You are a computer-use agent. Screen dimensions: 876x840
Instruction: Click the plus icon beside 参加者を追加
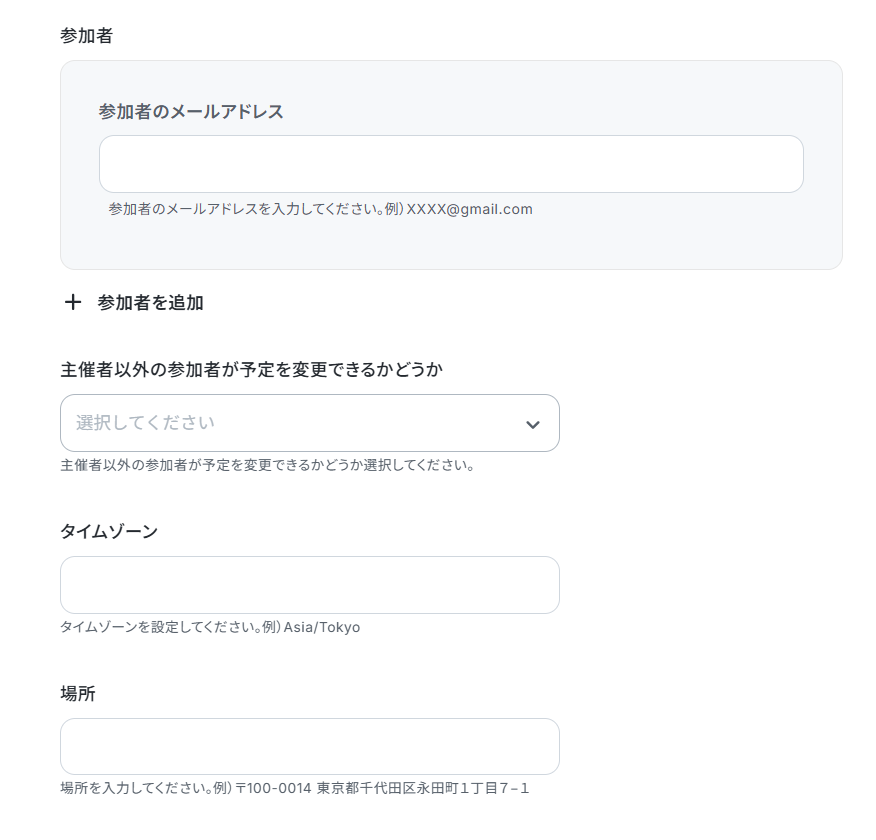pyautogui.click(x=73, y=302)
